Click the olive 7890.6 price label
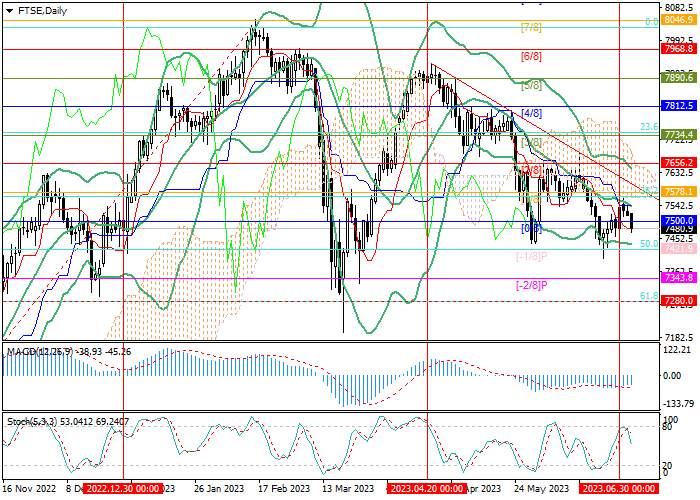This screenshot has width=700, height=500. coord(679,78)
